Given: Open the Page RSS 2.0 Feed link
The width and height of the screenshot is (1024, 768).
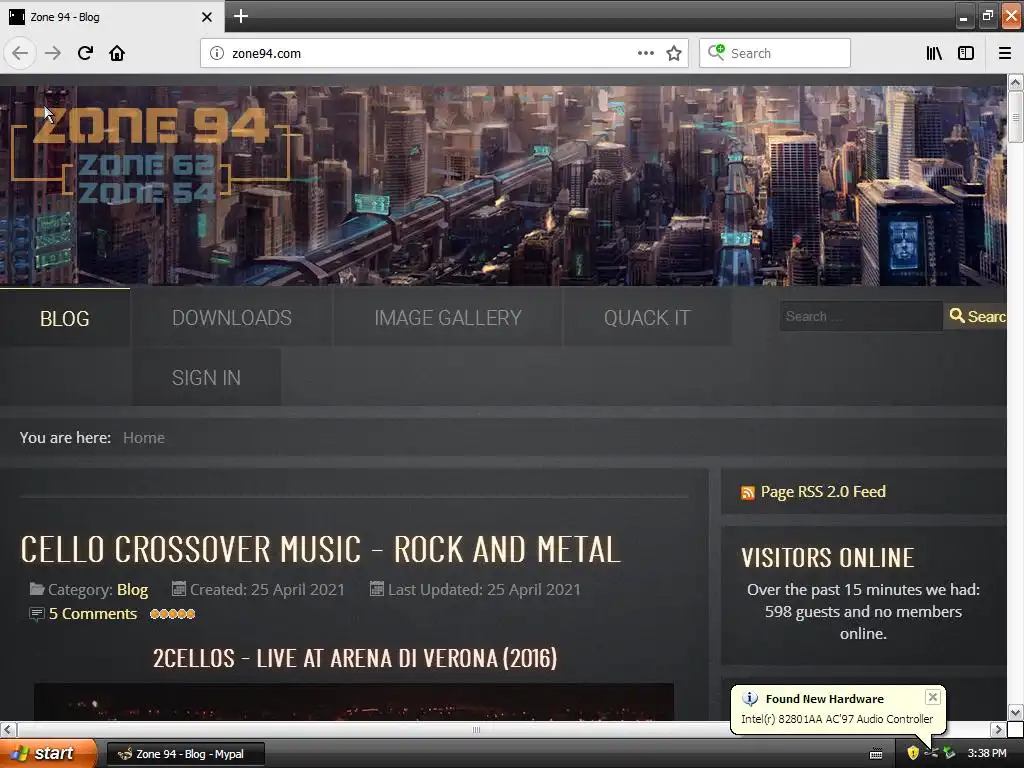Looking at the screenshot, I should point(823,492).
